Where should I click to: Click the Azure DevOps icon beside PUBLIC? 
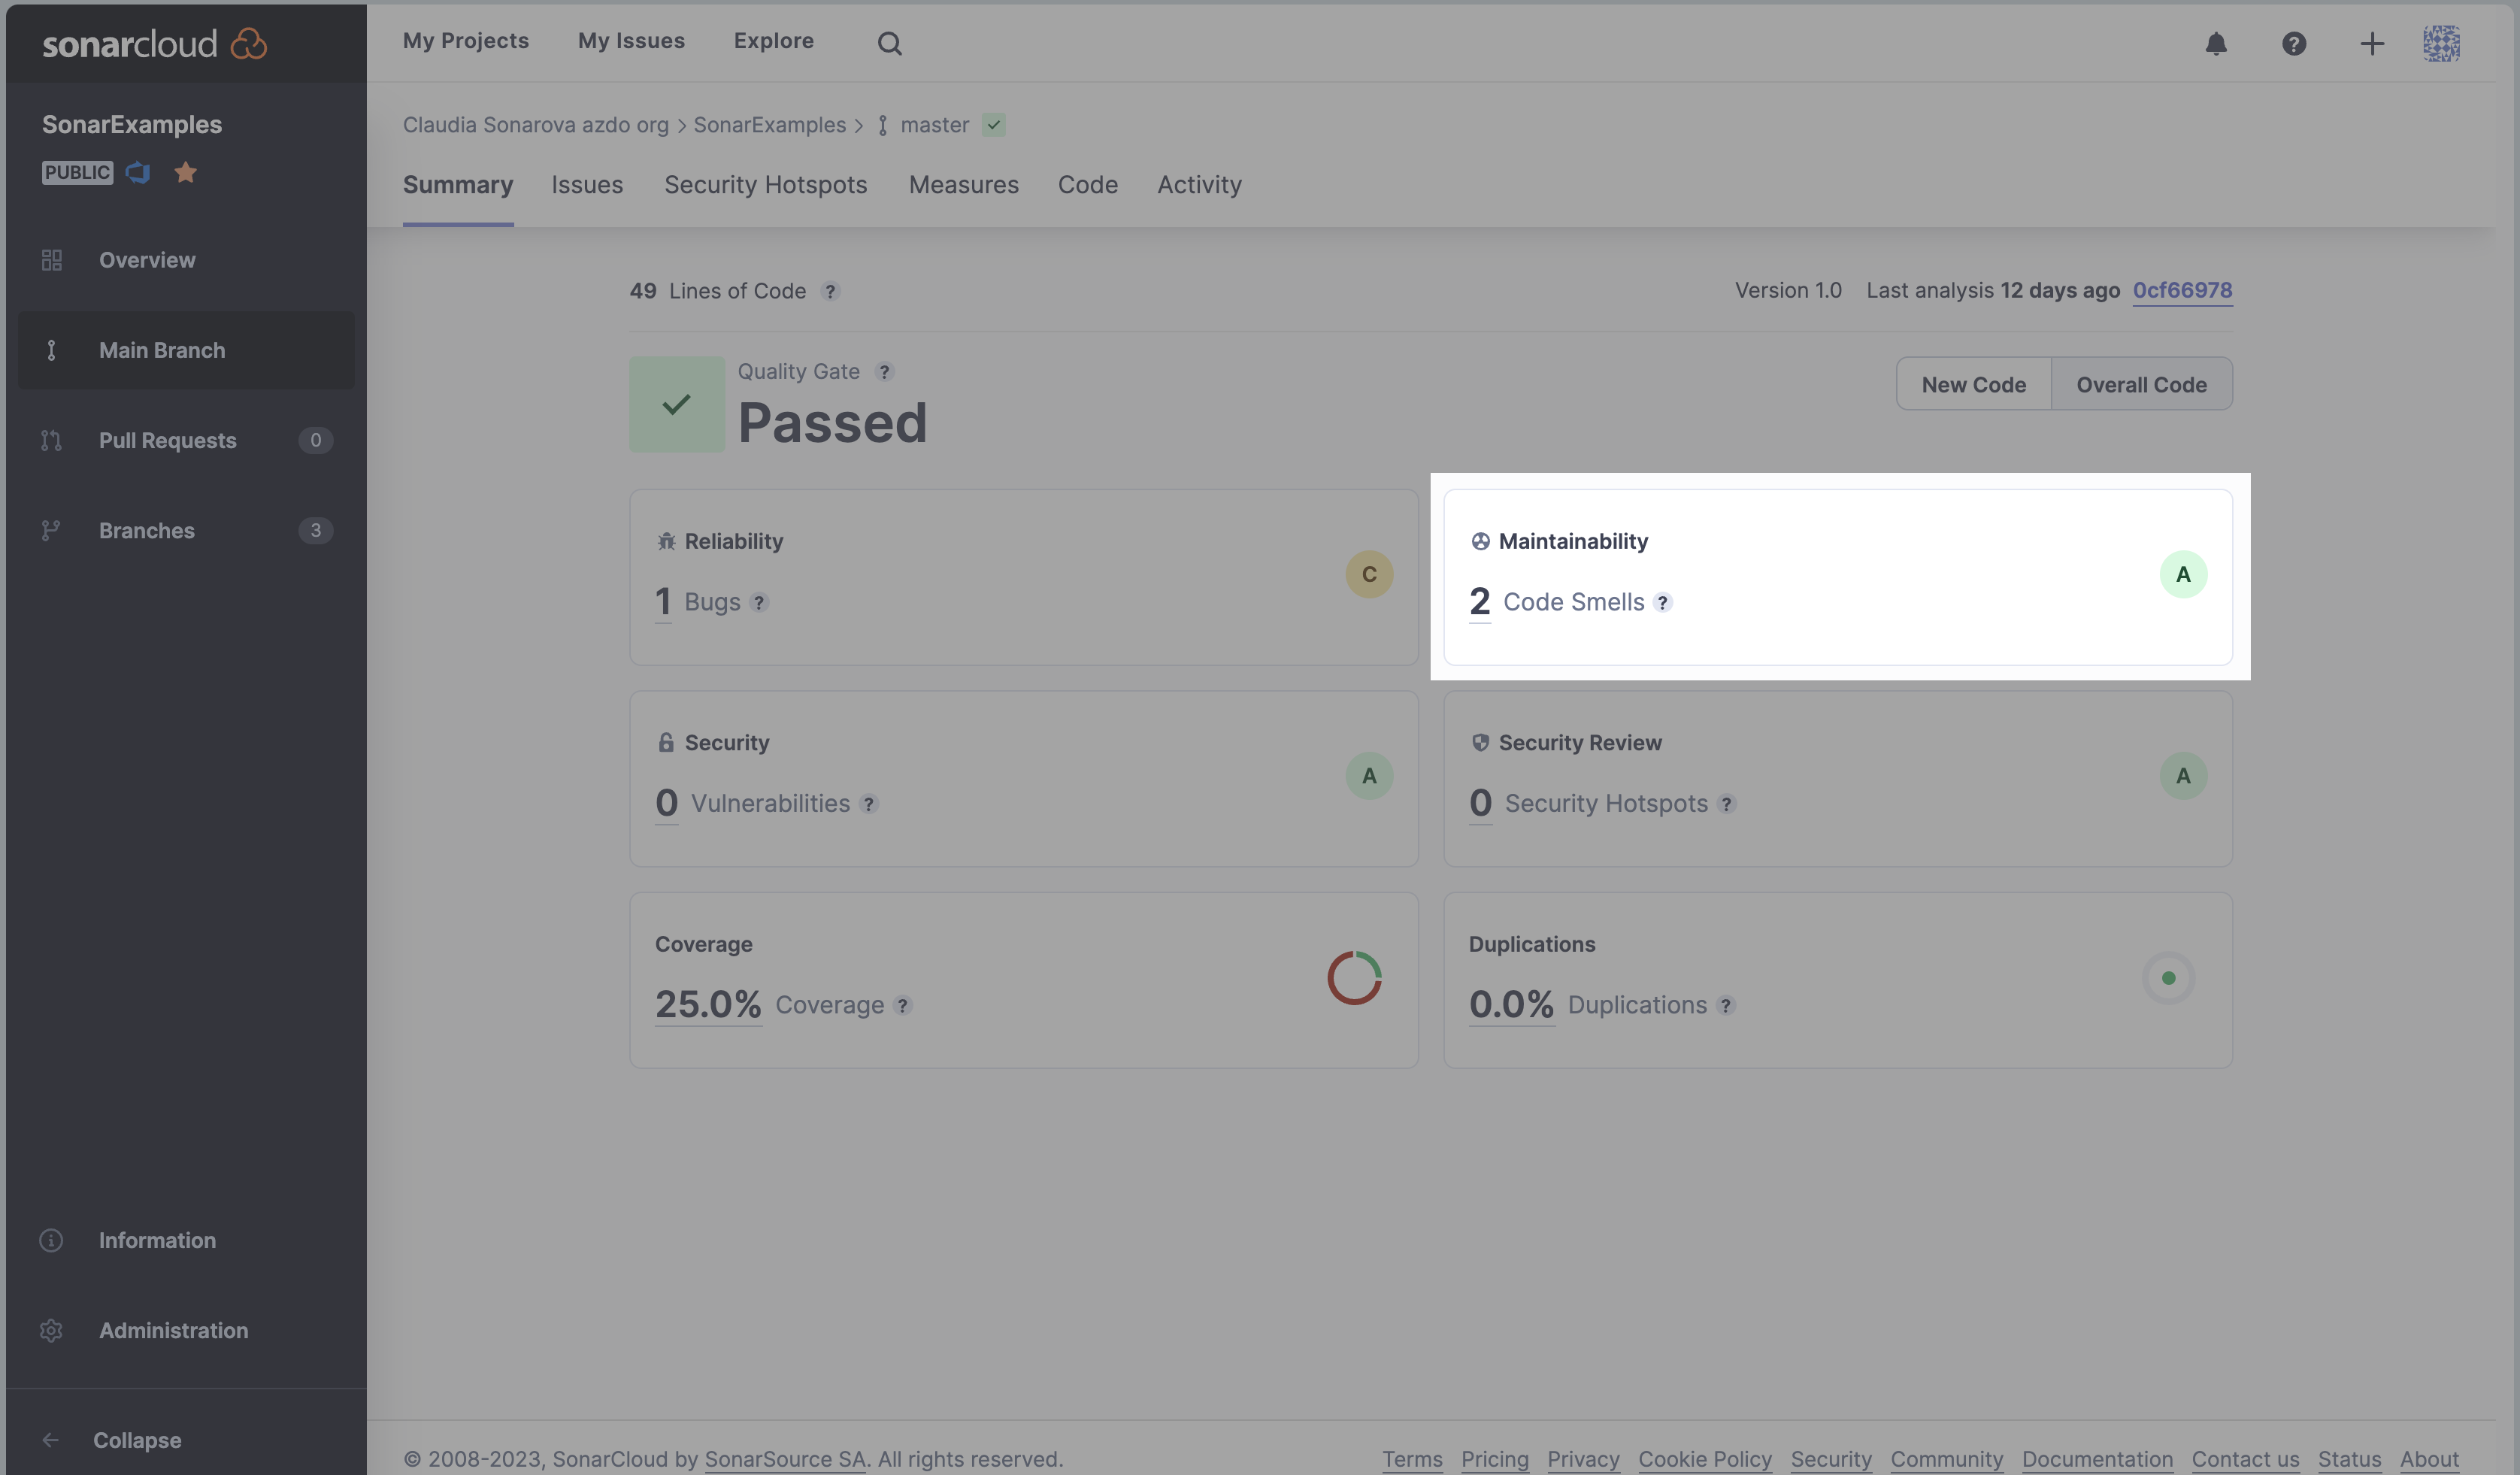pyautogui.click(x=138, y=172)
